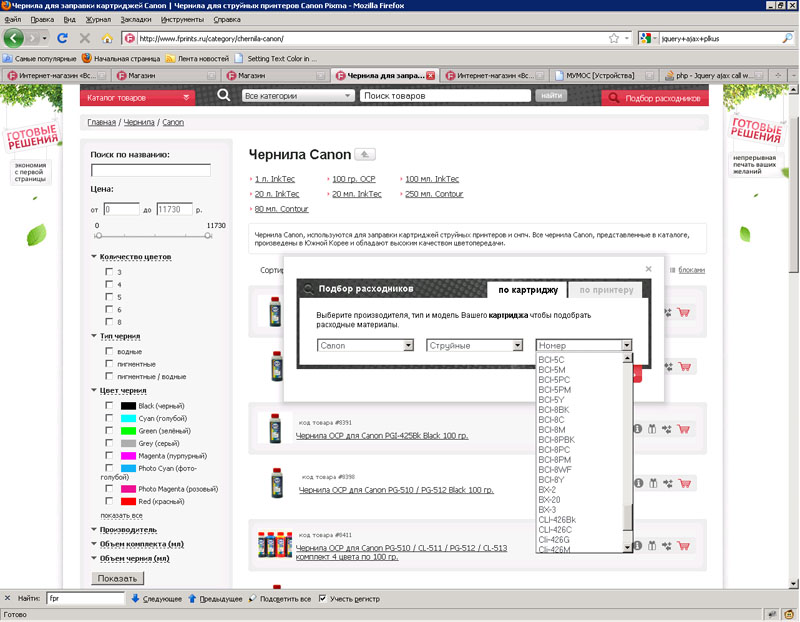Check Magenta (пурпурный) color filter
The height and width of the screenshot is (622, 800).
tap(109, 455)
